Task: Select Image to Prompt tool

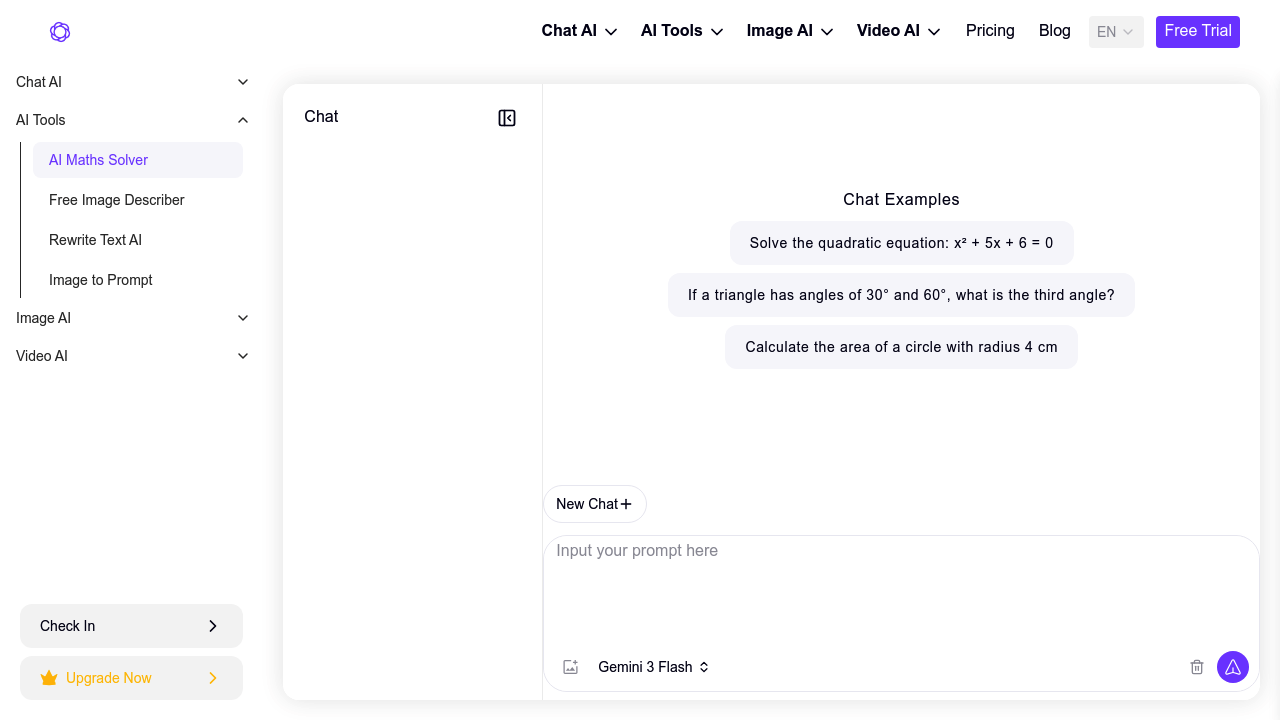Action: [x=100, y=280]
